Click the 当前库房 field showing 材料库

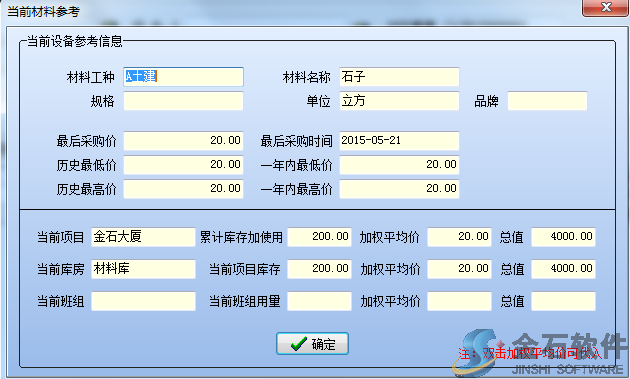[x=143, y=269]
